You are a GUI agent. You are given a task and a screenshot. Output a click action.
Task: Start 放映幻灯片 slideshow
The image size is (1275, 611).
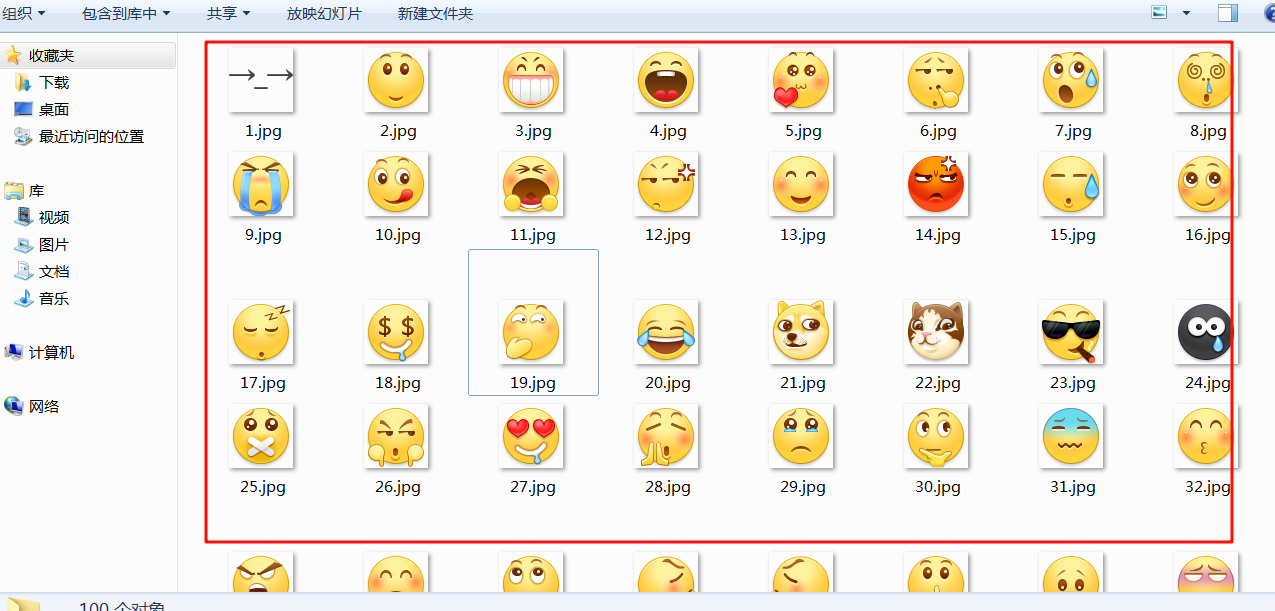[x=324, y=13]
